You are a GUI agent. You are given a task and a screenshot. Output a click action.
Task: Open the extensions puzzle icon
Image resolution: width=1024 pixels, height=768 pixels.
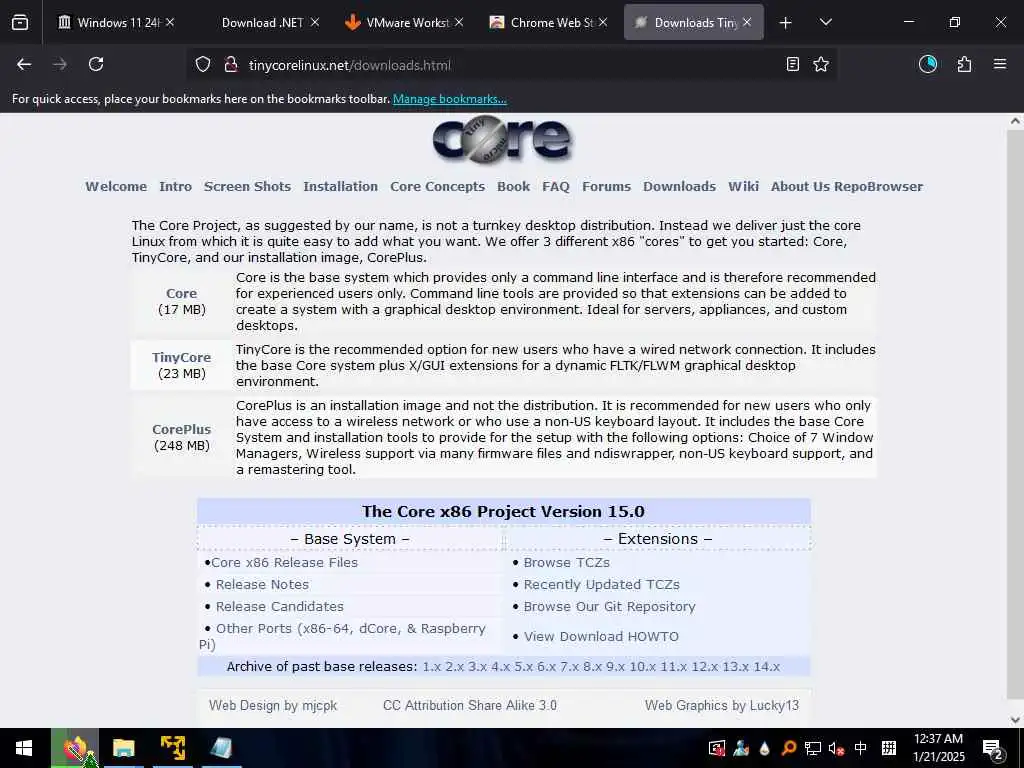tap(964, 64)
